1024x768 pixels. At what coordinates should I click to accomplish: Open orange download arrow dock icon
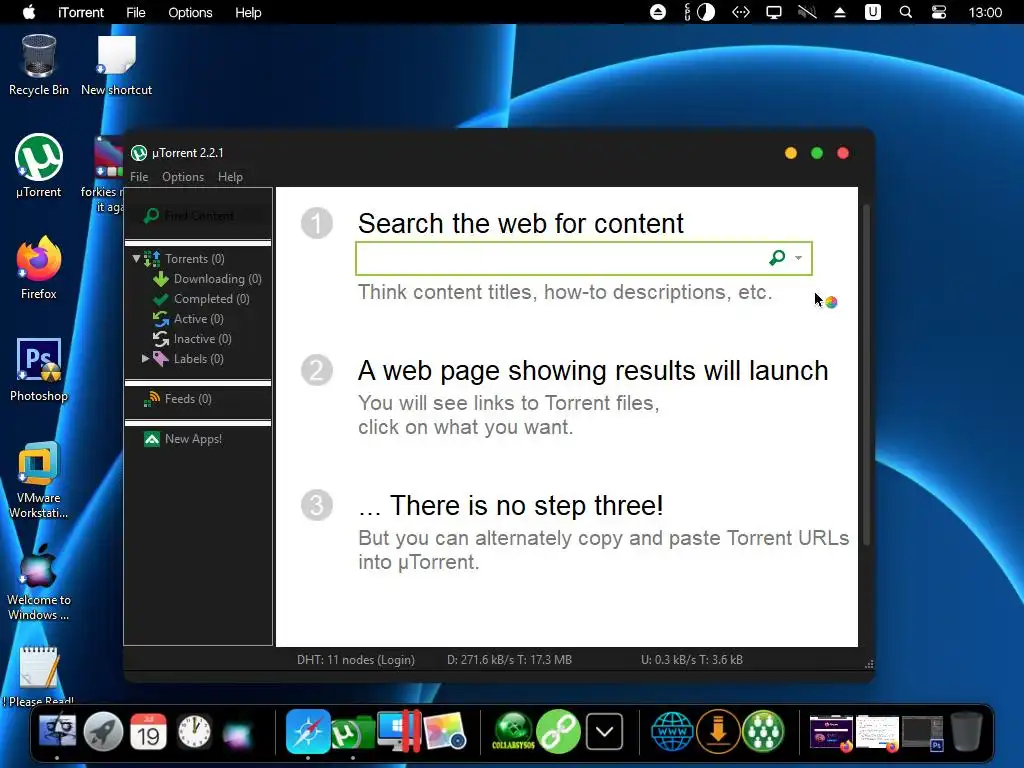718,731
